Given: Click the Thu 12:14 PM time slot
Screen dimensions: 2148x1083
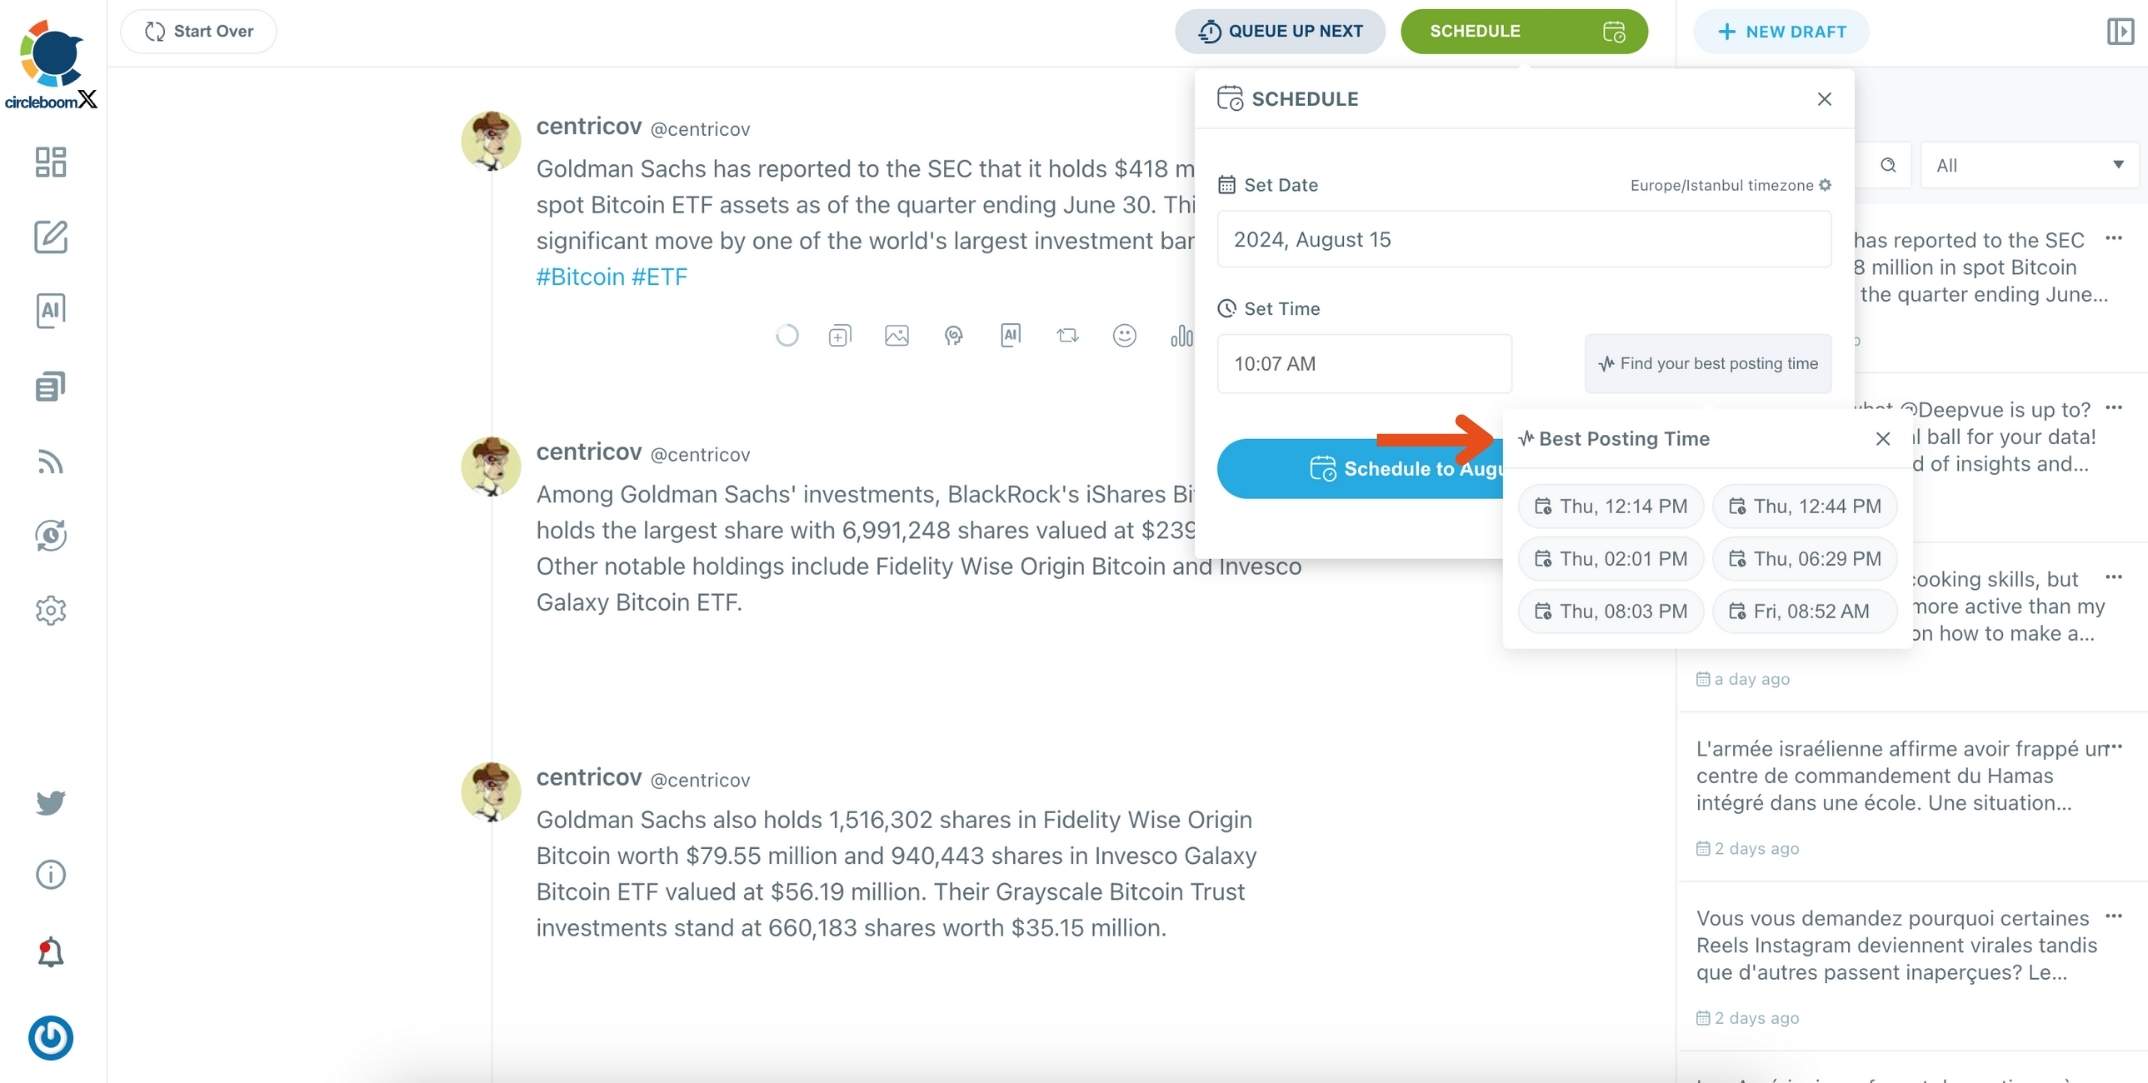Looking at the screenshot, I should pos(1611,506).
